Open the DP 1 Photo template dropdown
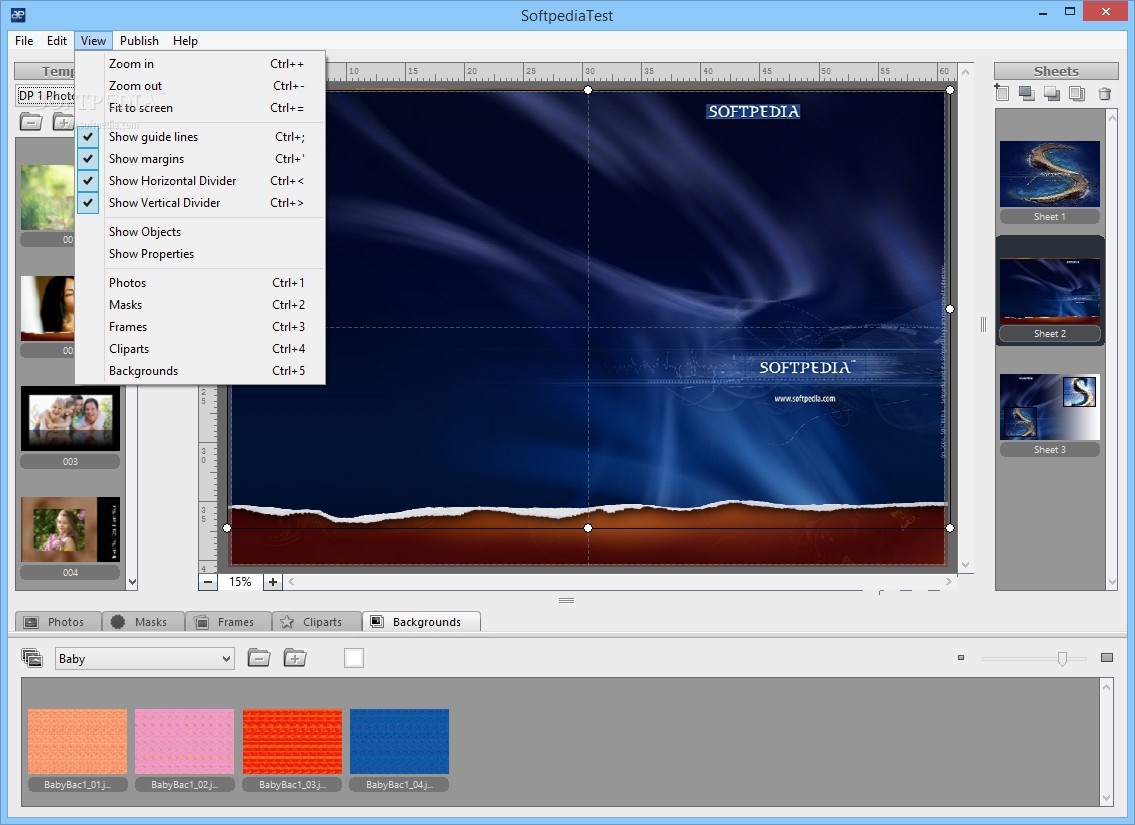Viewport: 1135px width, 825px height. (x=46, y=96)
